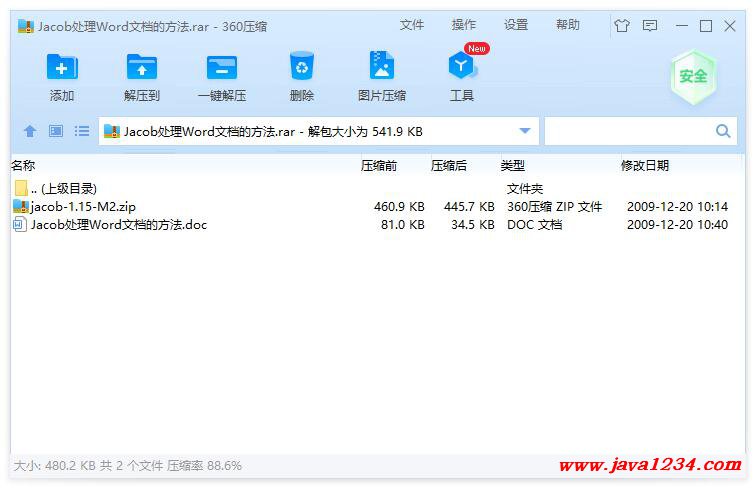The width and height of the screenshot is (756, 488).
Task: Select jacob-1.15-M2.zip file name
Action: click(83, 207)
